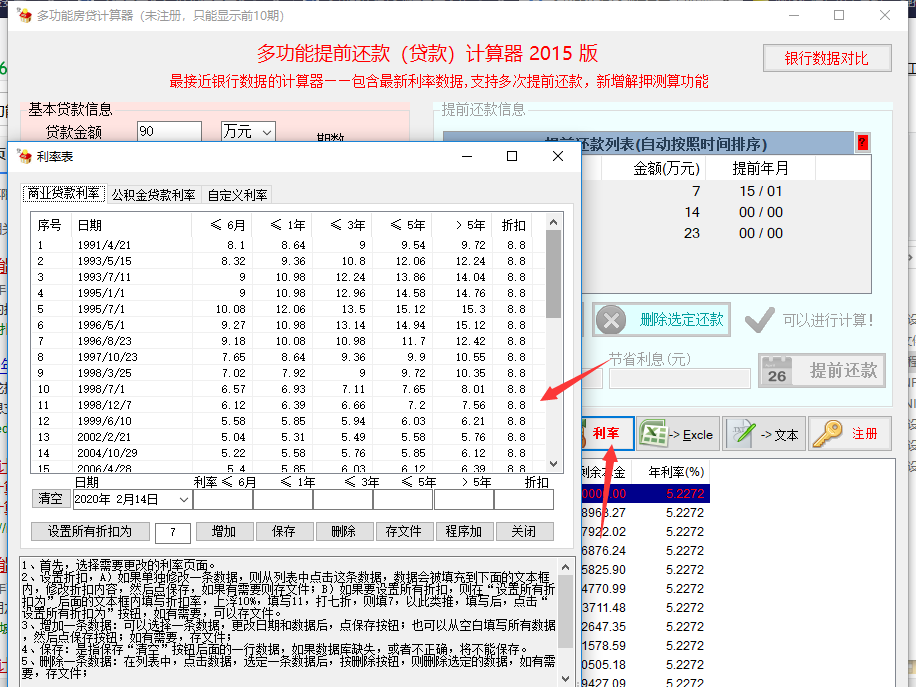Screen dimensions: 916x687
Task: Click the ≤ 1年 rate input field
Action: coord(283,500)
